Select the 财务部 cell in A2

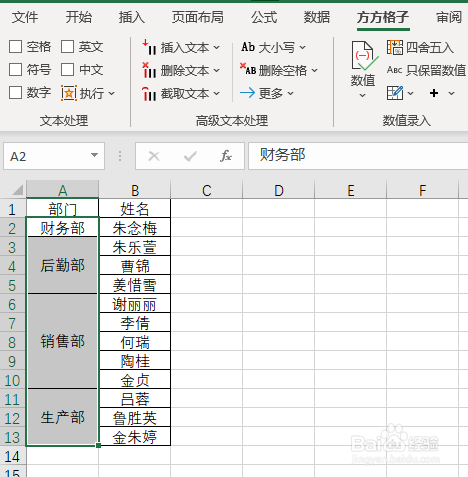coord(63,228)
